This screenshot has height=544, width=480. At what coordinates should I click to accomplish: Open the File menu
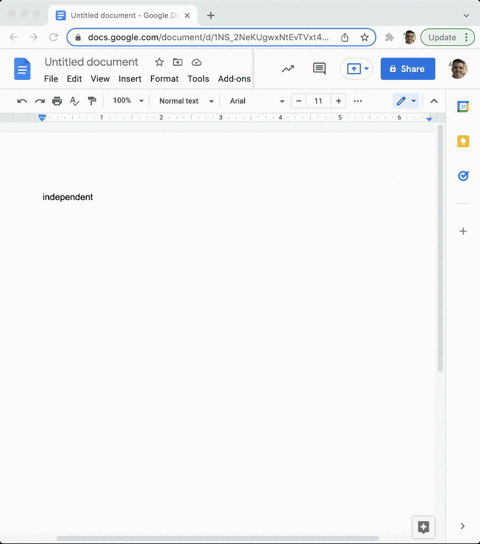tap(51, 79)
